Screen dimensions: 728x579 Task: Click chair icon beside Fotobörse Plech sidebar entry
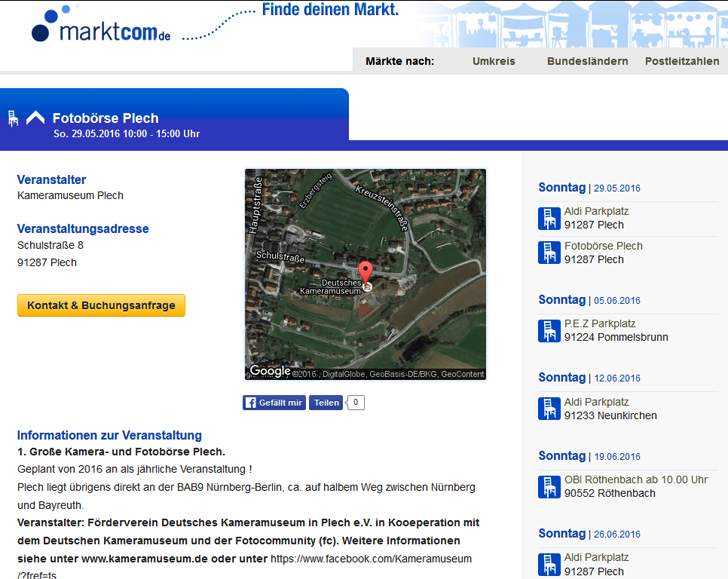(549, 253)
